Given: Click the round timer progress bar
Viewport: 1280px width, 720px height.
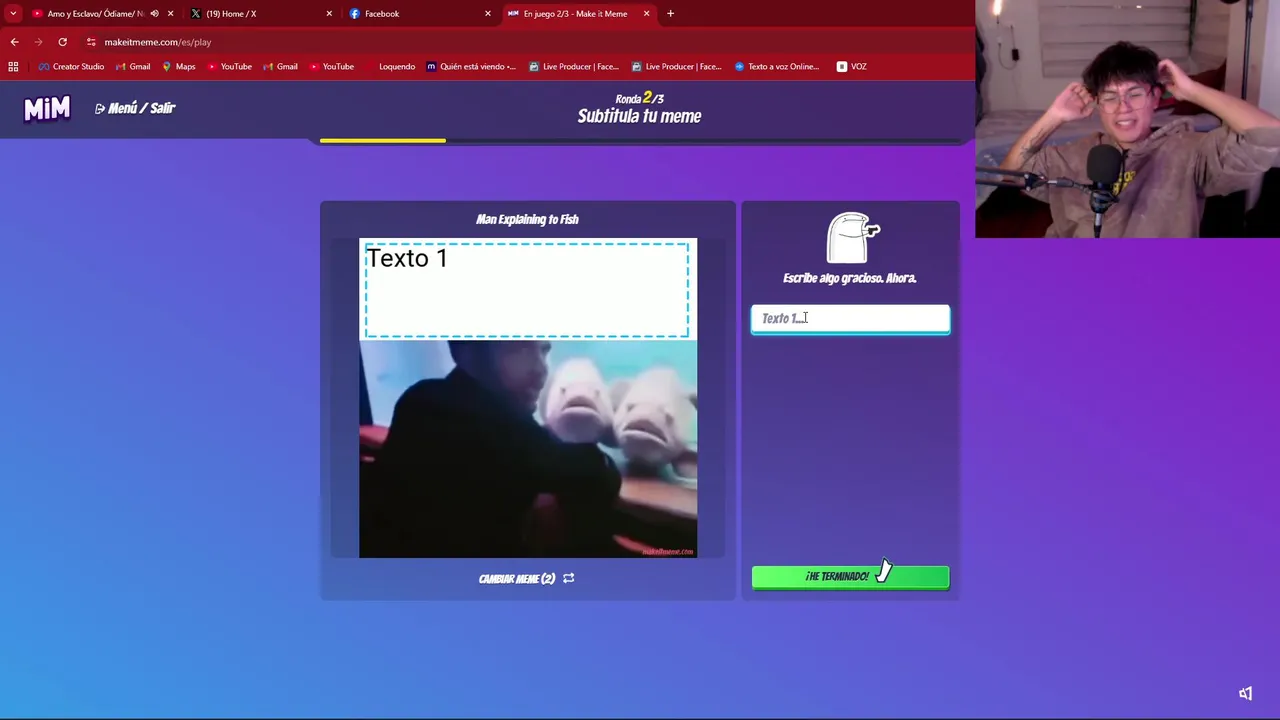Looking at the screenshot, I should coord(640,141).
